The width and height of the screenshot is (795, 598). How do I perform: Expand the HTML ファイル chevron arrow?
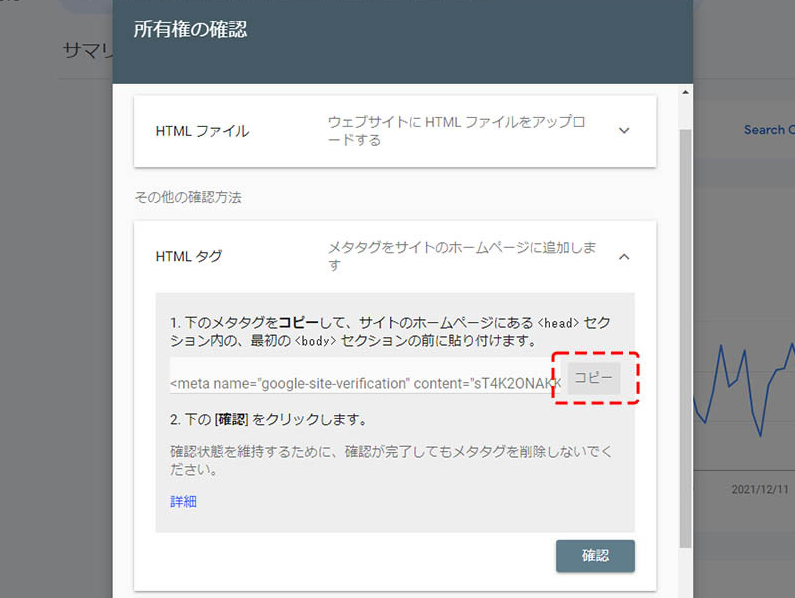point(624,131)
